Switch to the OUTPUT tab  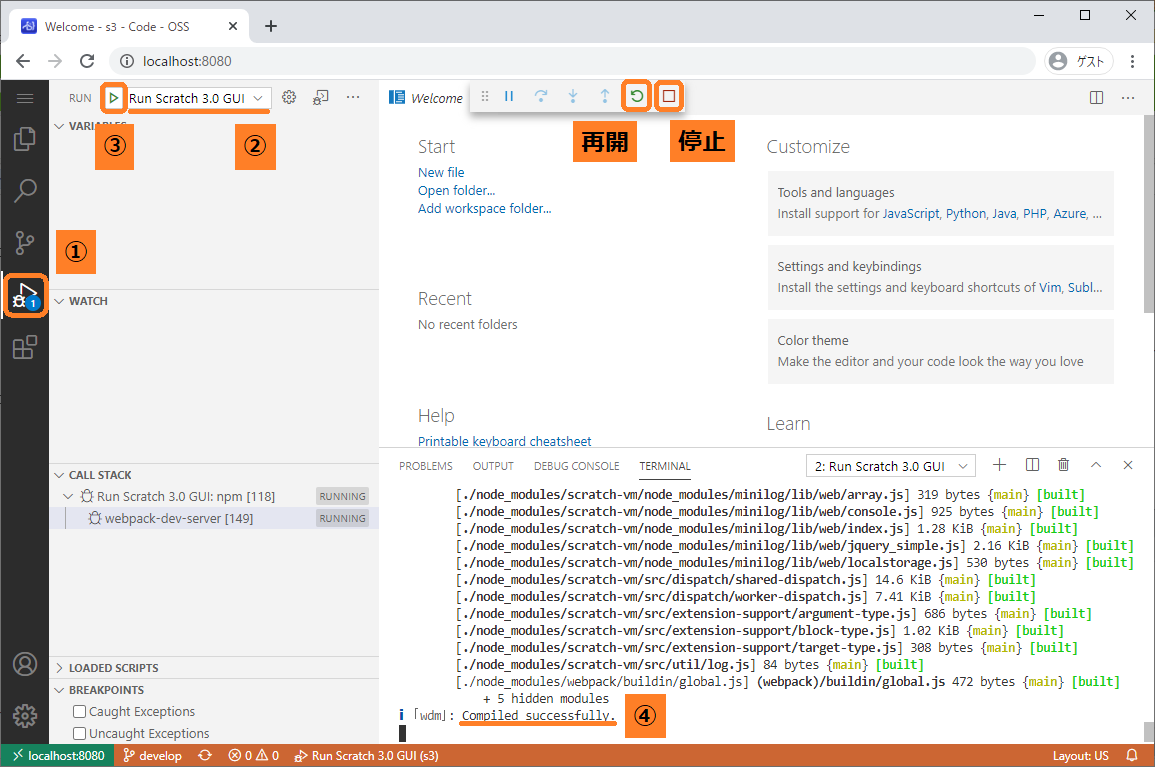(x=493, y=466)
